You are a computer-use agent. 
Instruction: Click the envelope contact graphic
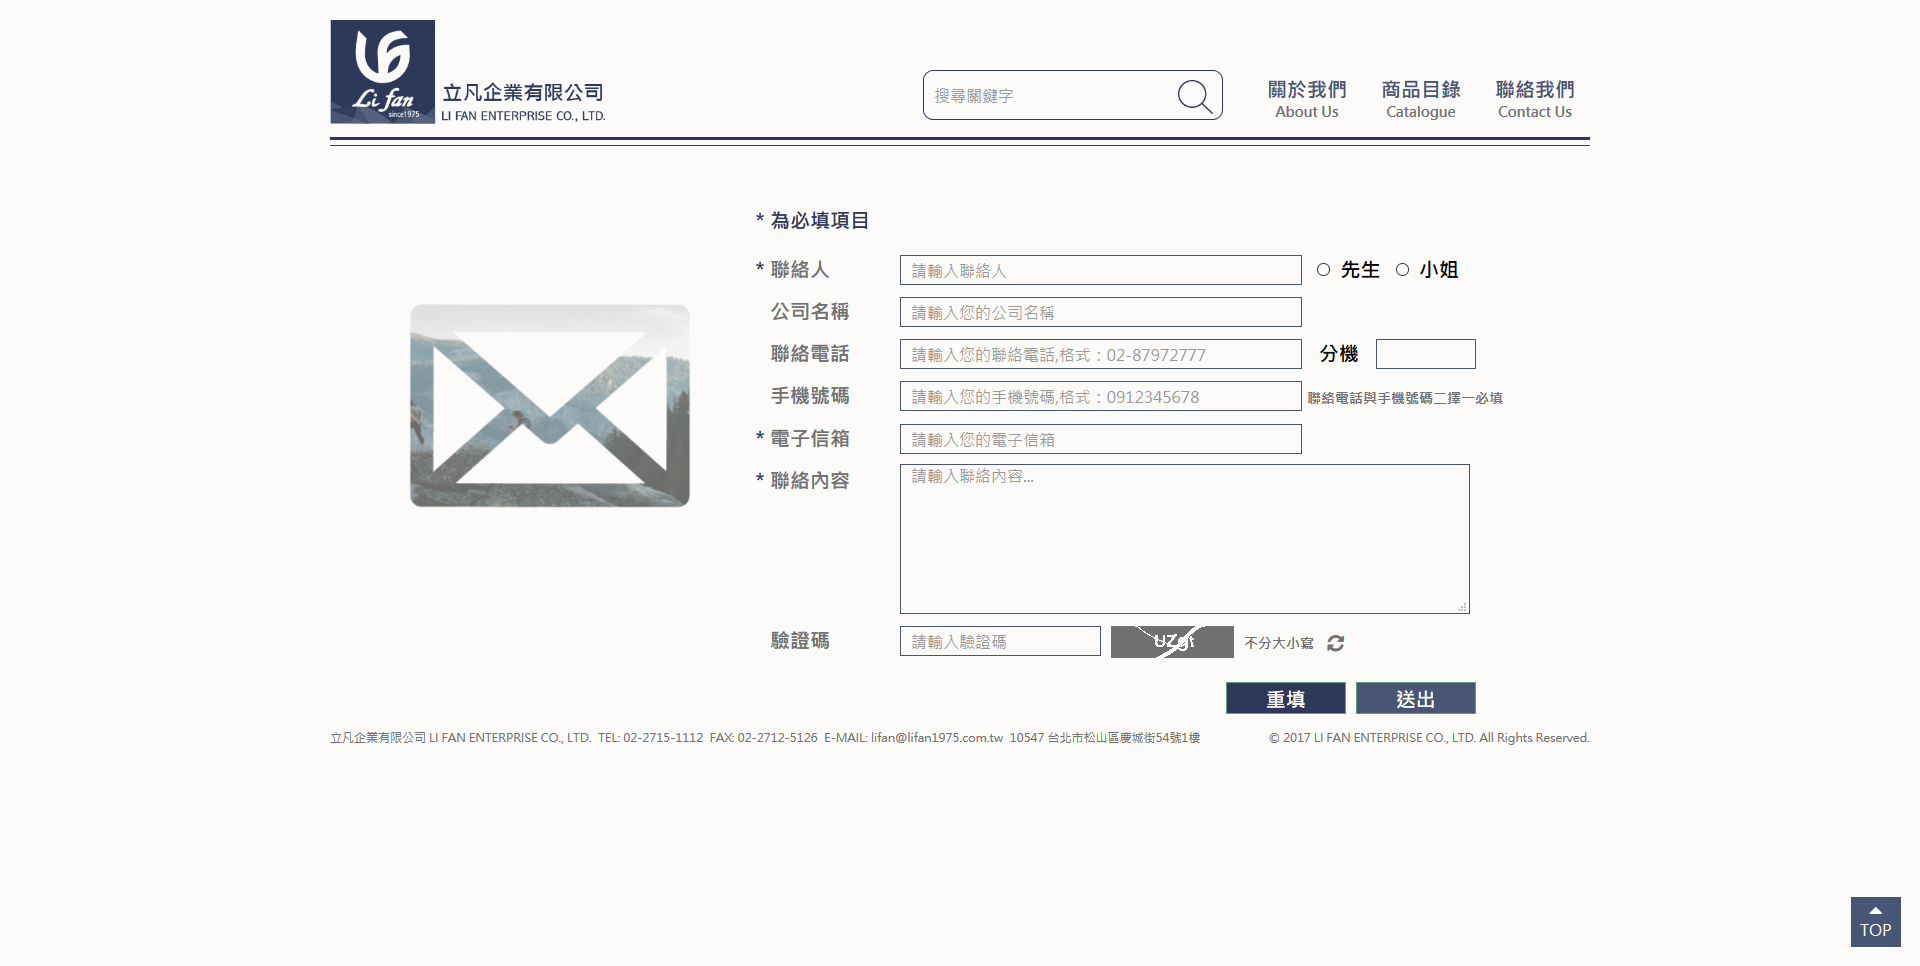(x=548, y=404)
